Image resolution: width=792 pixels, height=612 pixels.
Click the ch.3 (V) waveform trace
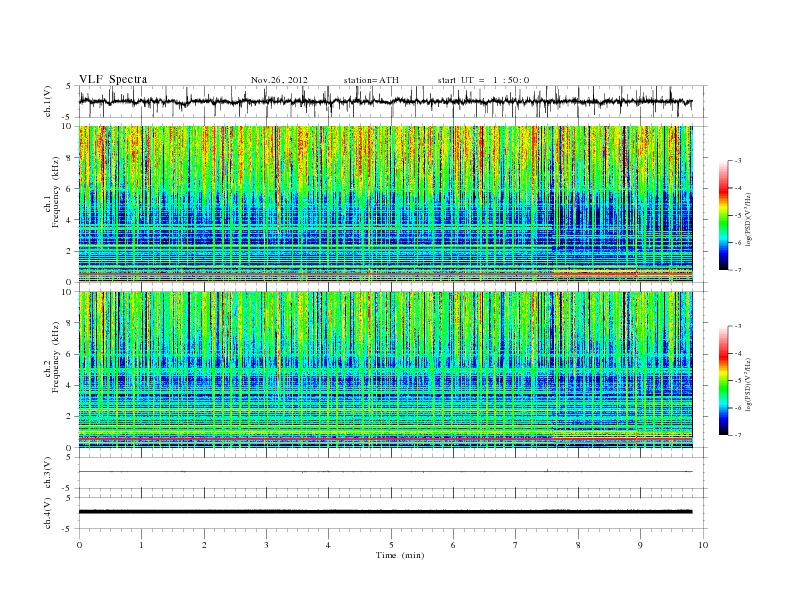(385, 472)
